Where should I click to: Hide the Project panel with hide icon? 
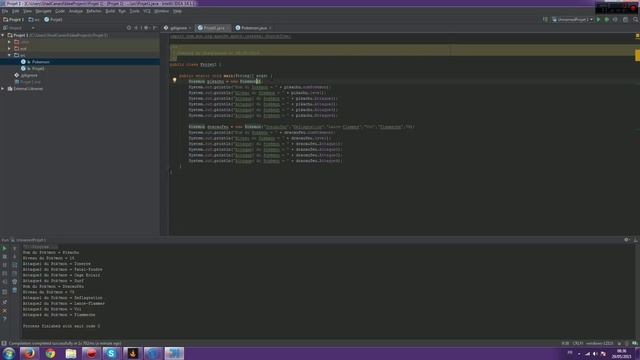[x=155, y=28]
